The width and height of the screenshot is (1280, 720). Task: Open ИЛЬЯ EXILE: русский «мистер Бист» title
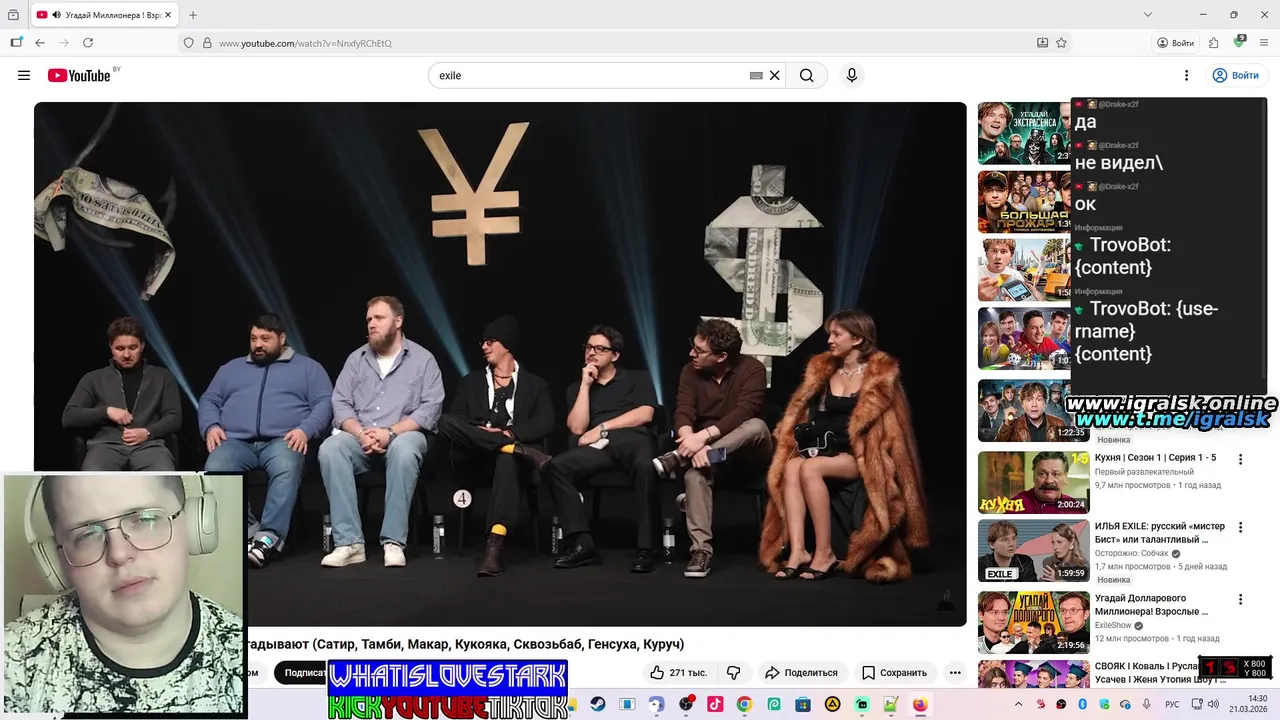click(x=1159, y=533)
